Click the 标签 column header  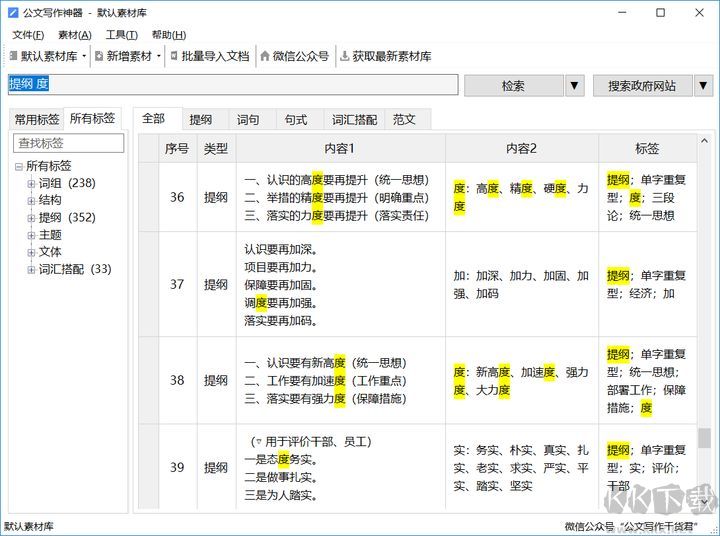(647, 148)
